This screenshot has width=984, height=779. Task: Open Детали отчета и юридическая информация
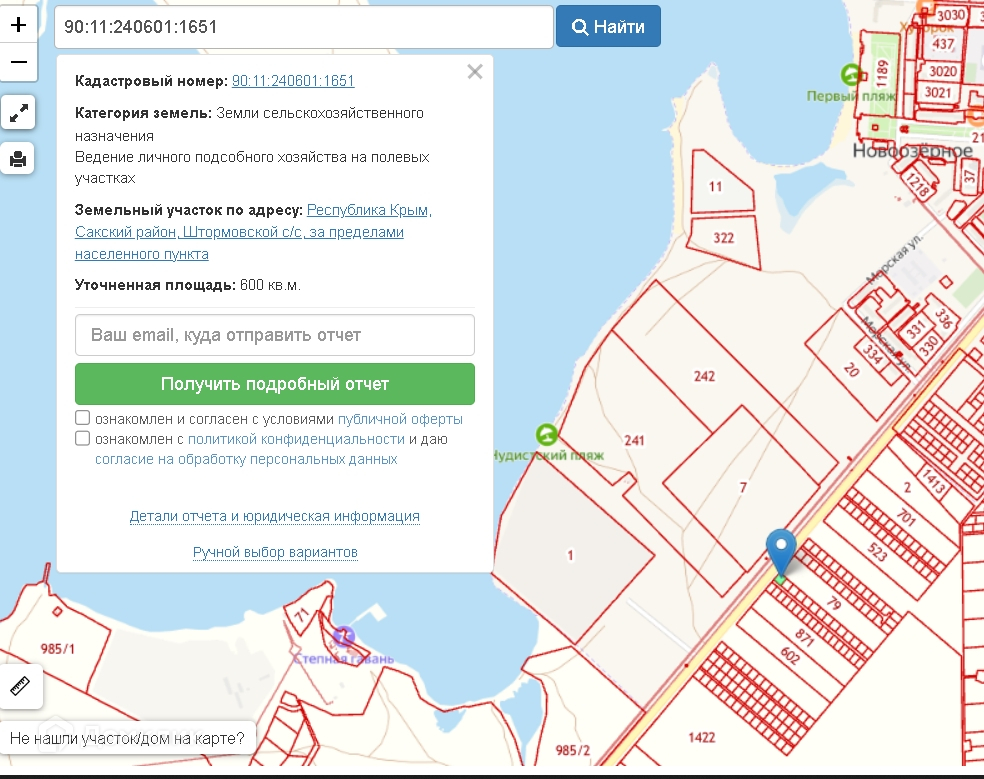pos(275,516)
